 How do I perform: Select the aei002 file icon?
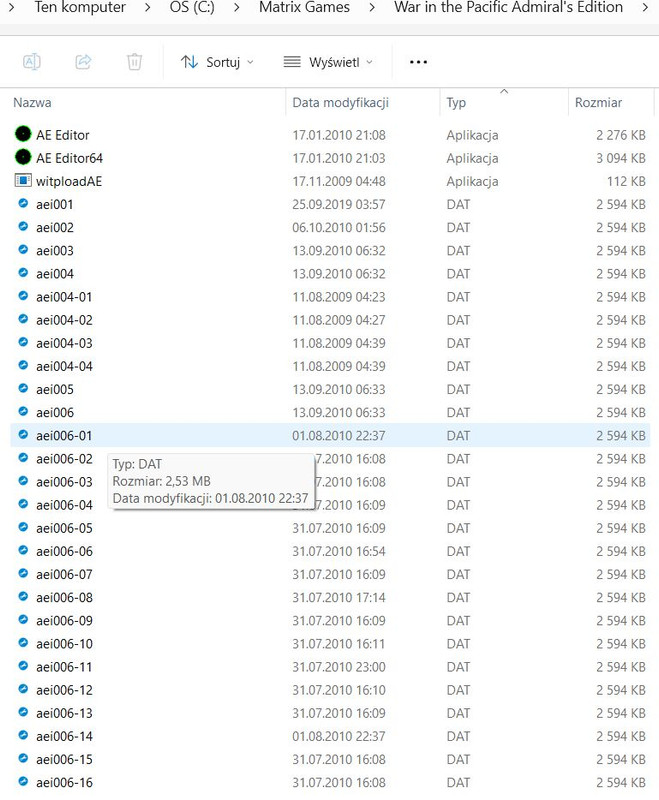(x=23, y=226)
